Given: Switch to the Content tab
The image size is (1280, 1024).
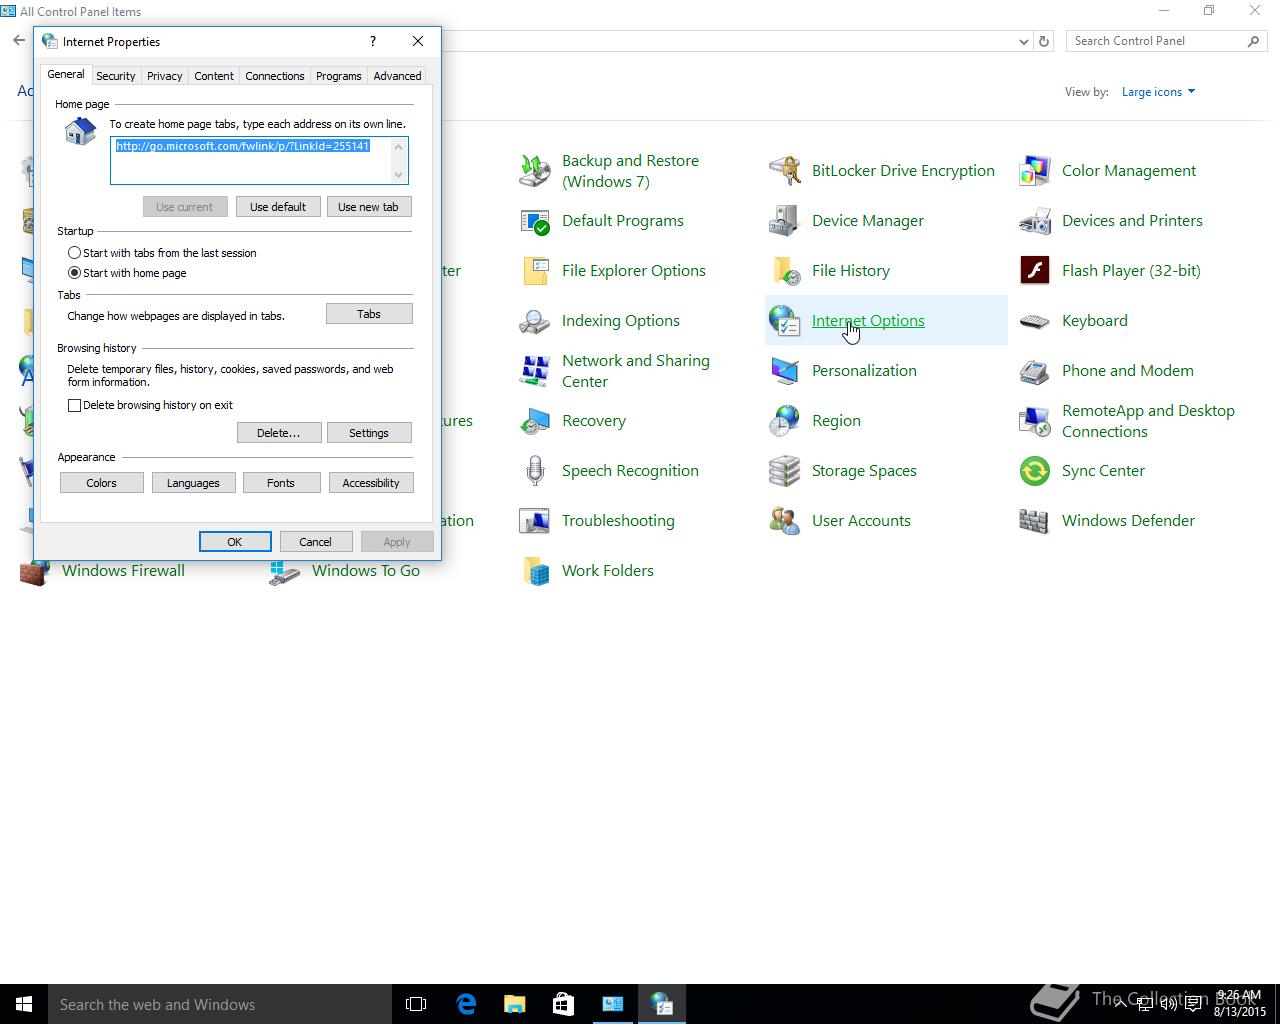Looking at the screenshot, I should tap(214, 76).
